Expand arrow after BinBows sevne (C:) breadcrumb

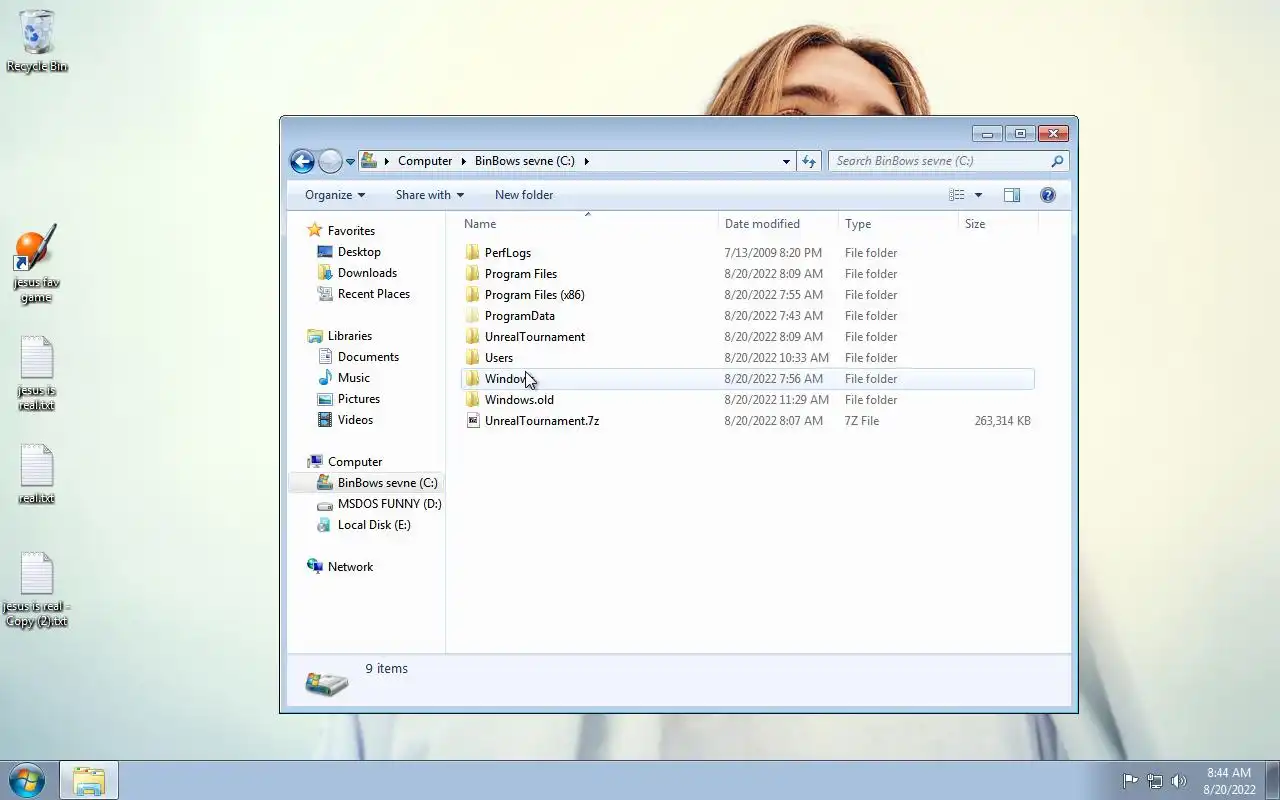(x=587, y=161)
